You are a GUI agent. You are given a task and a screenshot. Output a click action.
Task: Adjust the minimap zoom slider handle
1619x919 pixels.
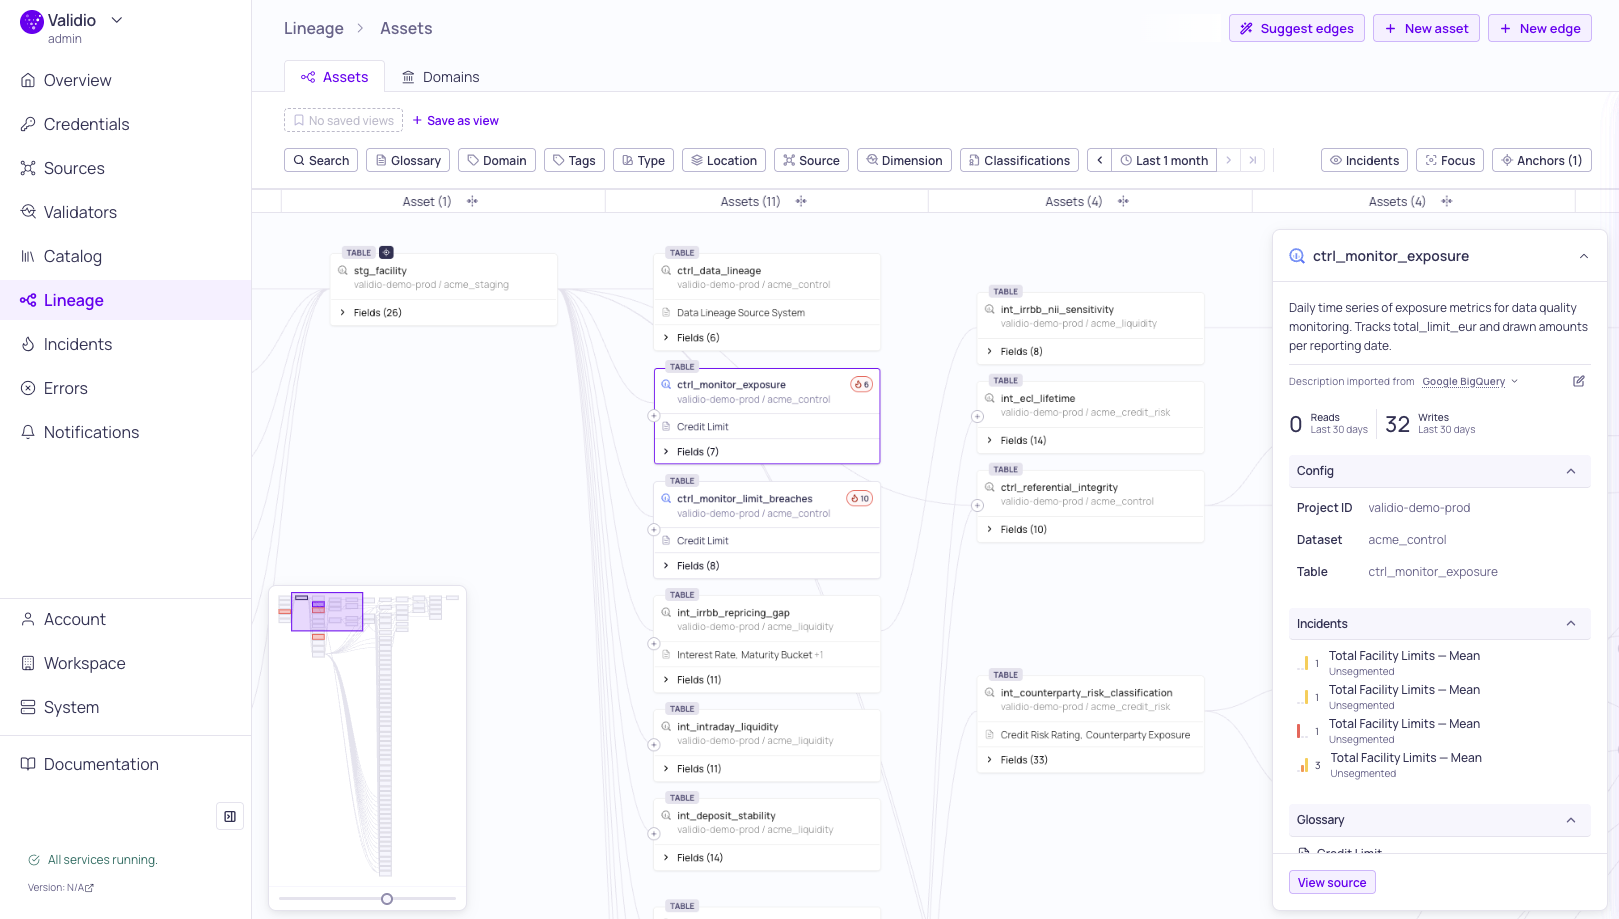[x=387, y=899]
